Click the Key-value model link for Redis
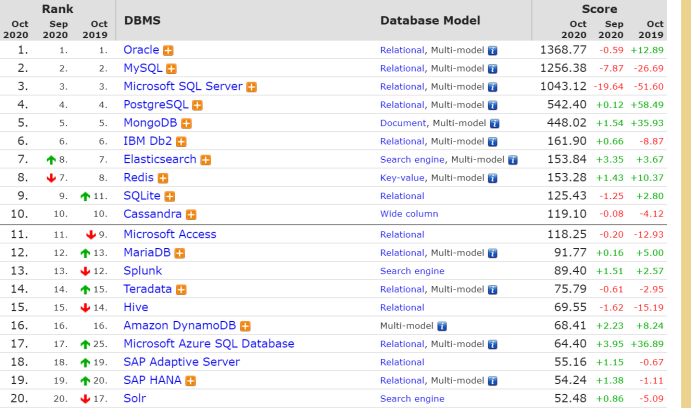Image resolution: width=692 pixels, height=408 pixels. [x=402, y=178]
